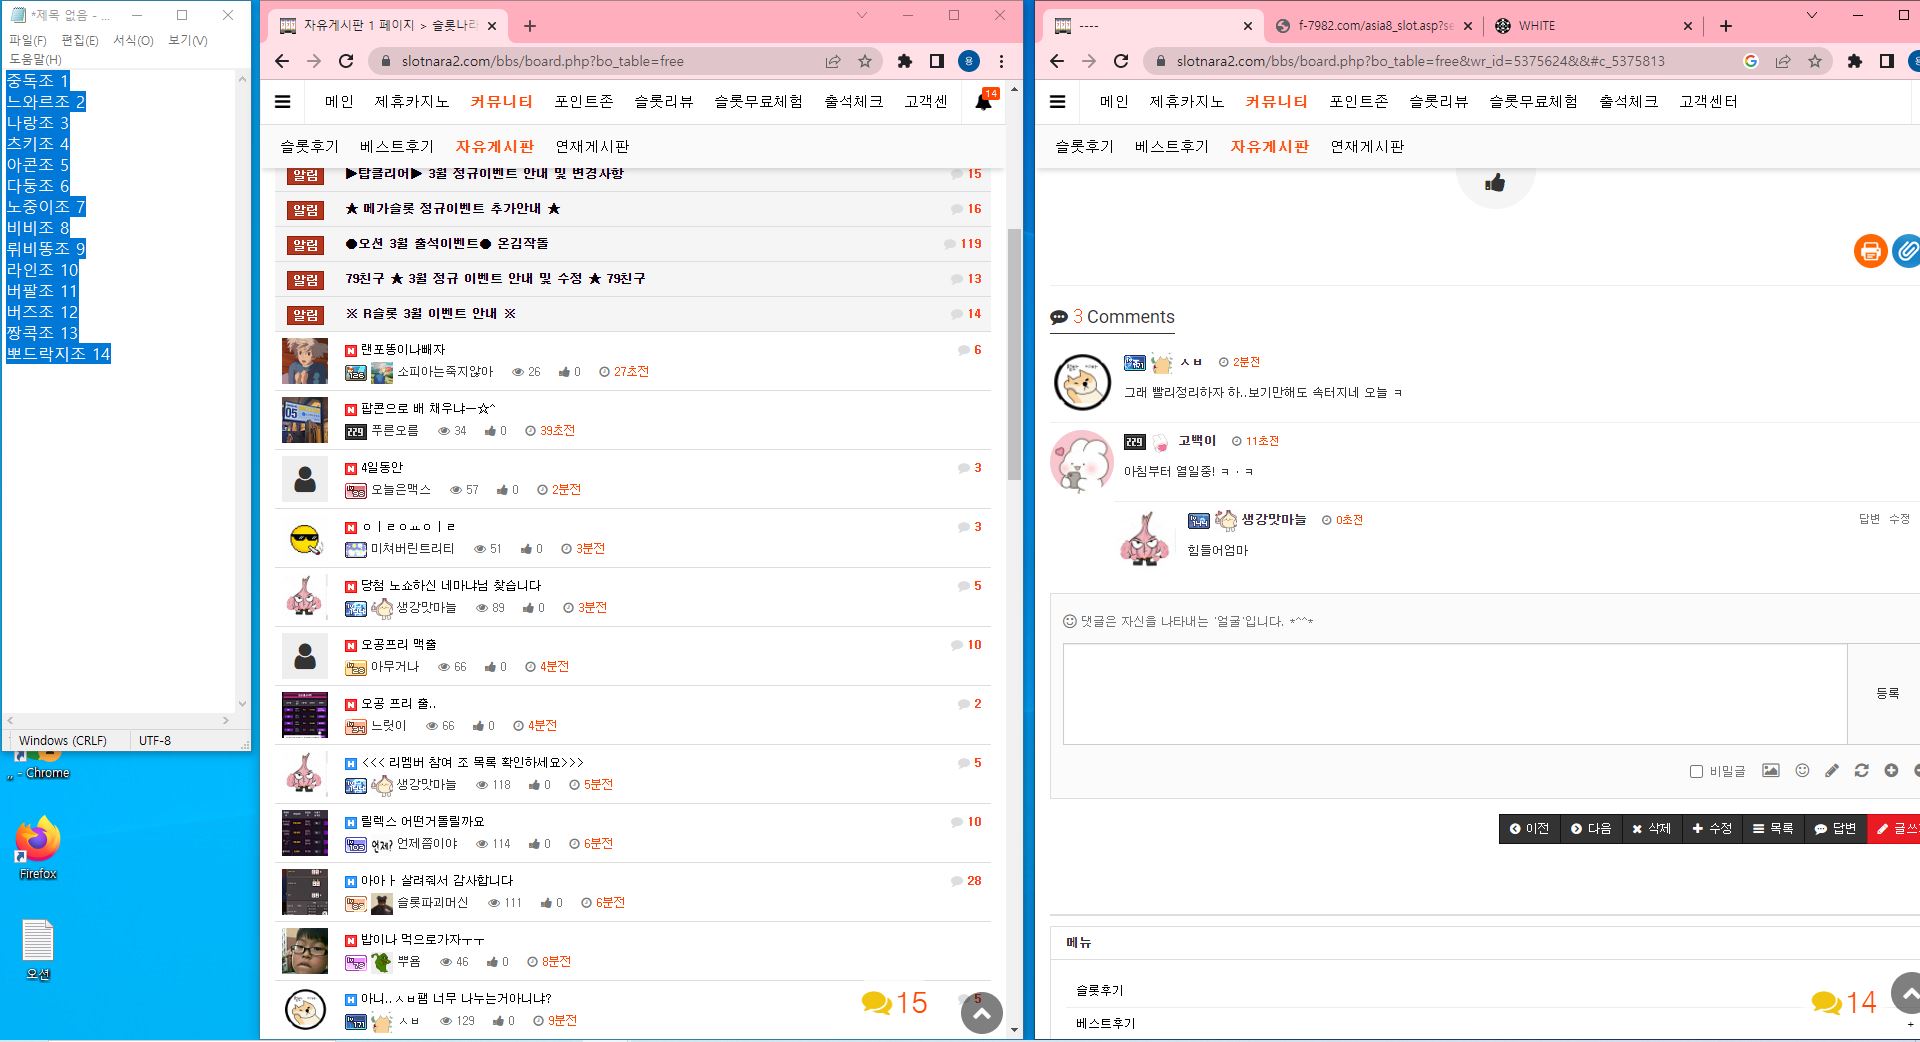Click the thumbs-up recommend button on the post
Screen dimensions: 1920x1042
click(x=1495, y=183)
